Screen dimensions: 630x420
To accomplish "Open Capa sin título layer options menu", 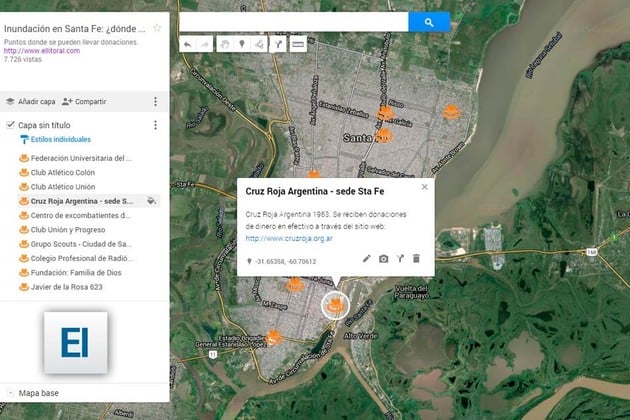I will point(155,125).
